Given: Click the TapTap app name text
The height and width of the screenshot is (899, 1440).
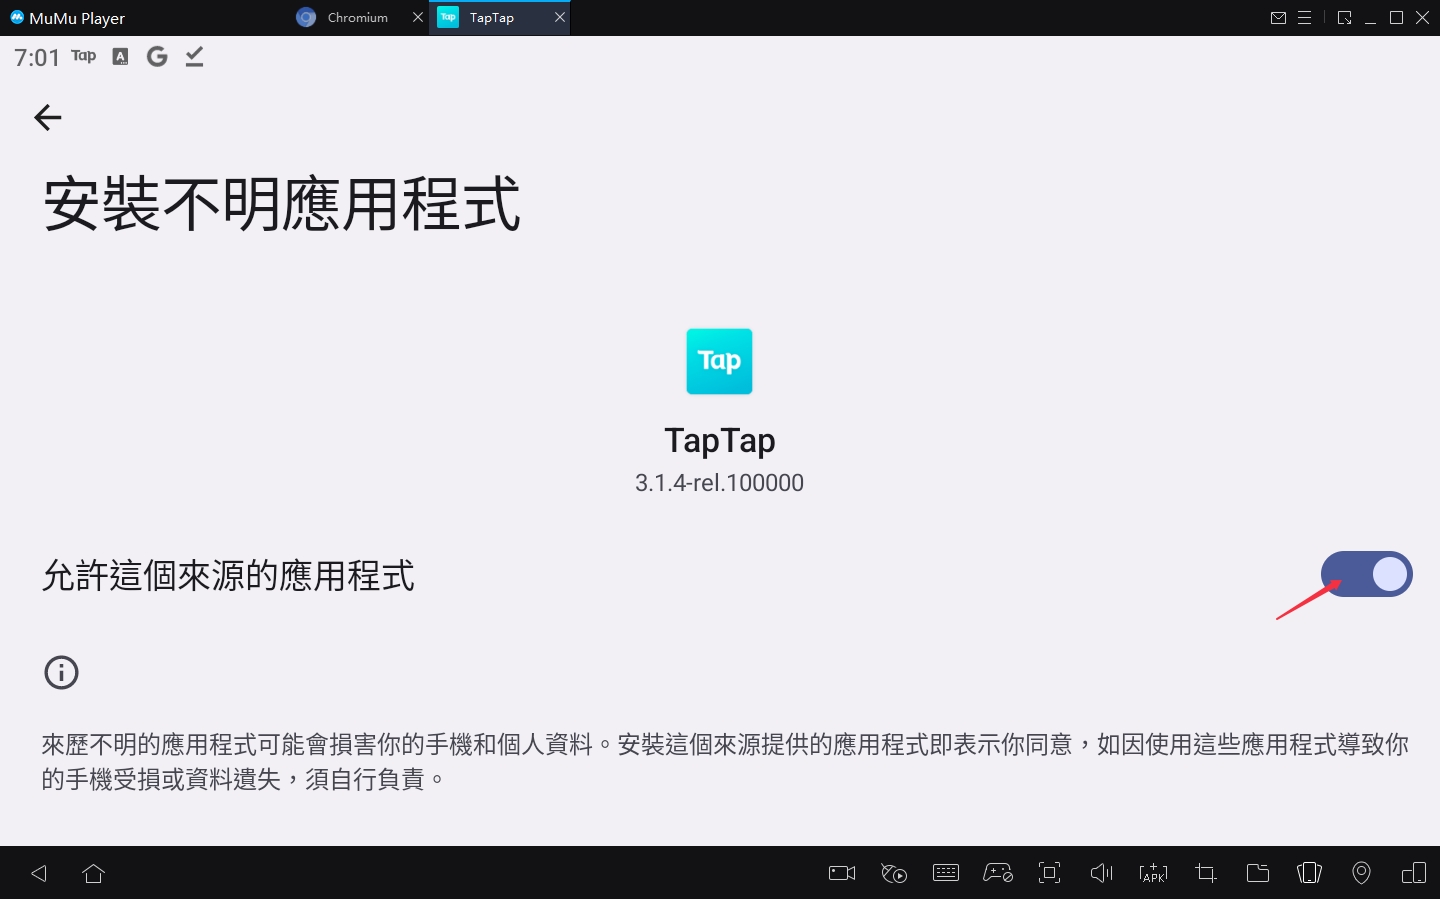Looking at the screenshot, I should [x=720, y=440].
